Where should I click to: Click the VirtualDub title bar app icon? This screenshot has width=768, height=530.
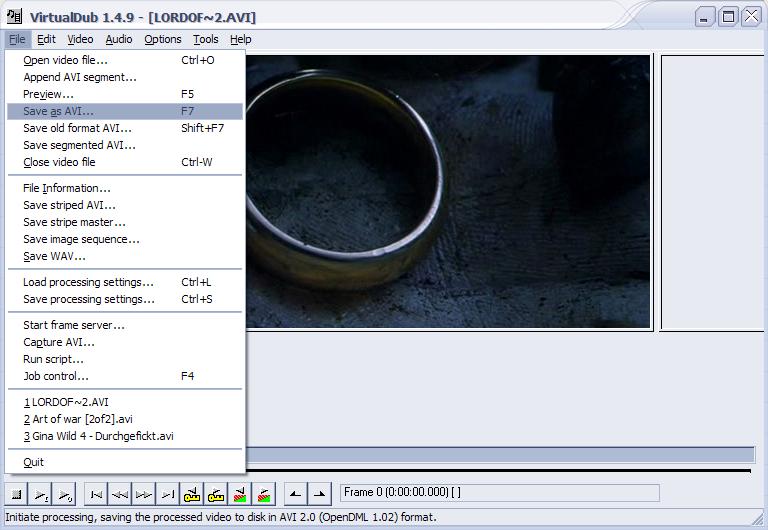tap(14, 17)
